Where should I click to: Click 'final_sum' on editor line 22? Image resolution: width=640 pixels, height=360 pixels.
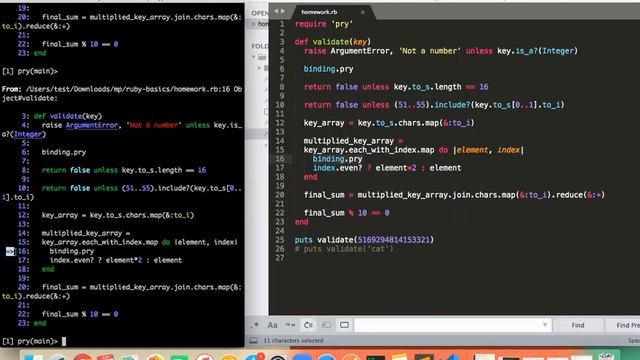pos(324,213)
